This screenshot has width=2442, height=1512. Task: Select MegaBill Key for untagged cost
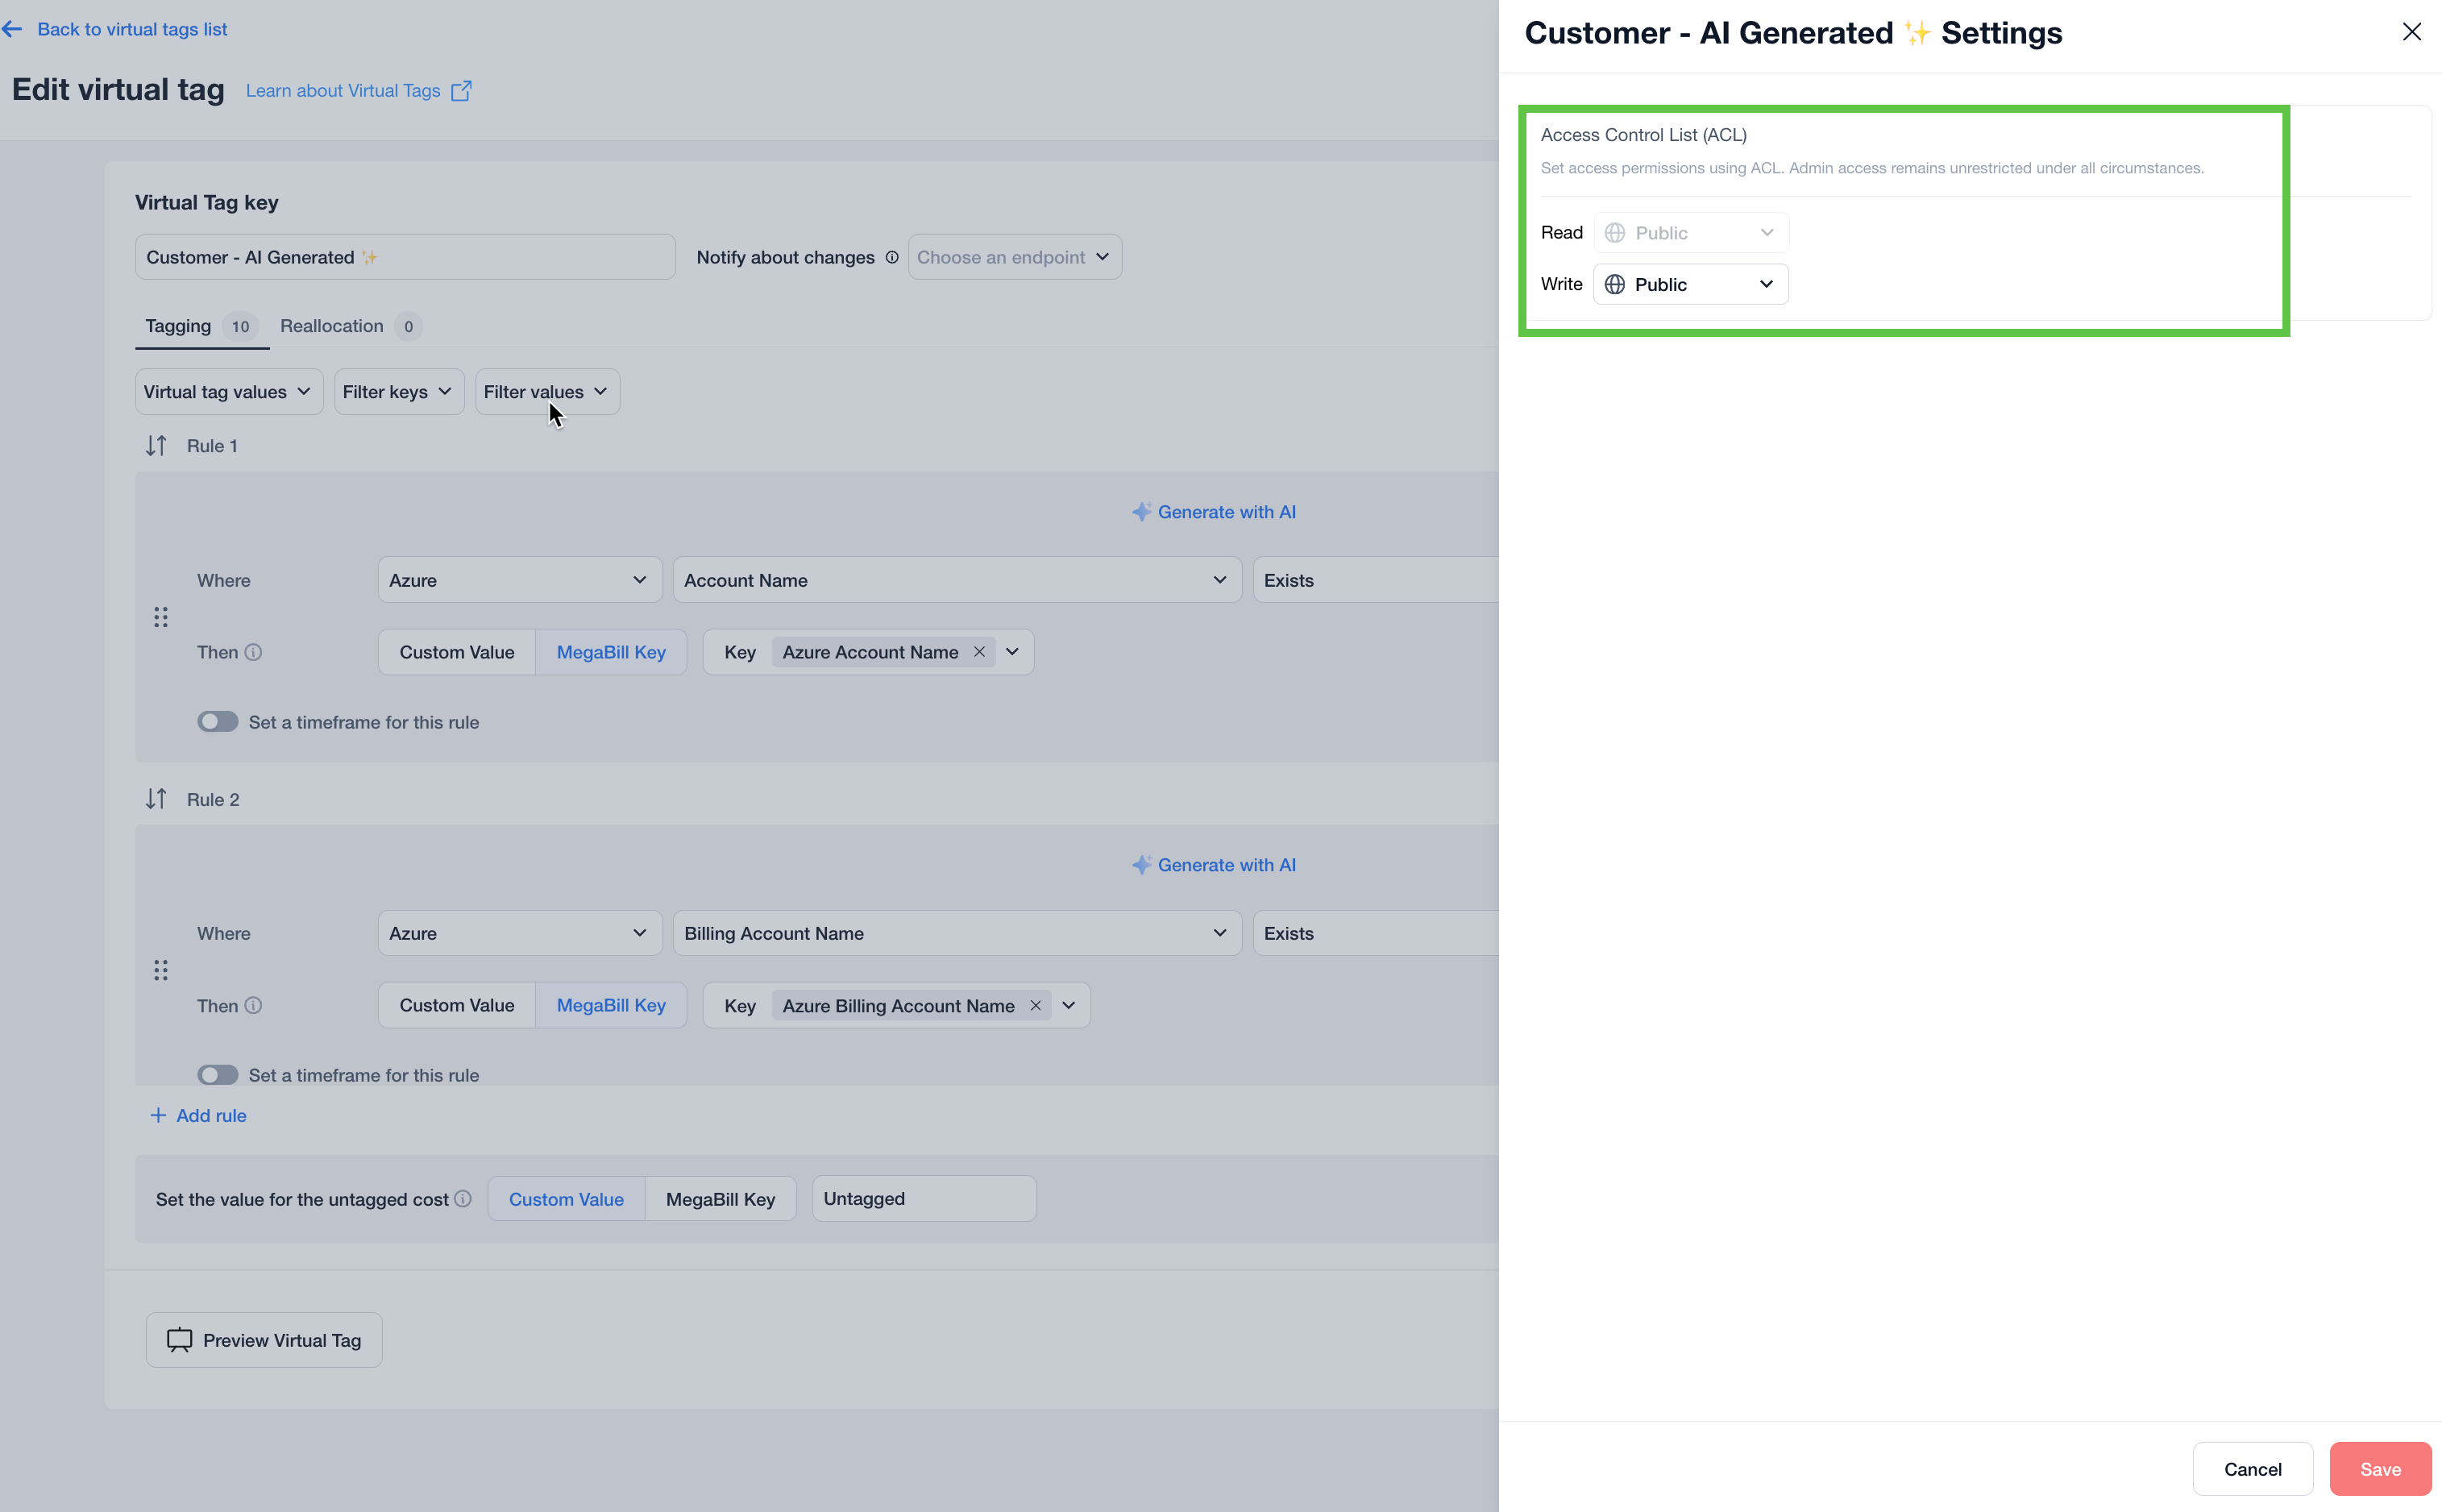point(720,1199)
